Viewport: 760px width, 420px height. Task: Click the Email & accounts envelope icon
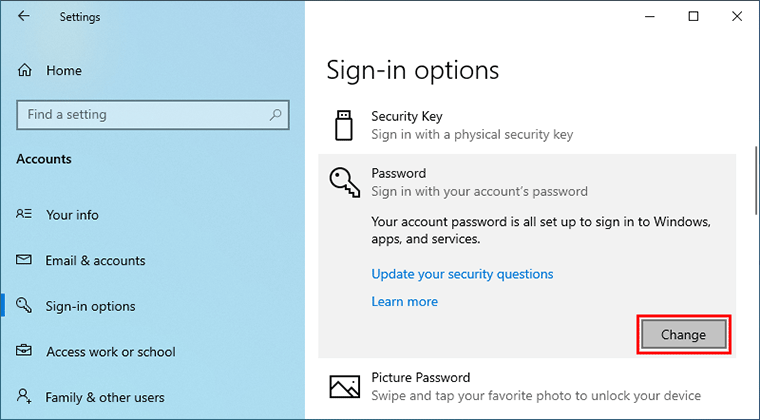[24, 260]
